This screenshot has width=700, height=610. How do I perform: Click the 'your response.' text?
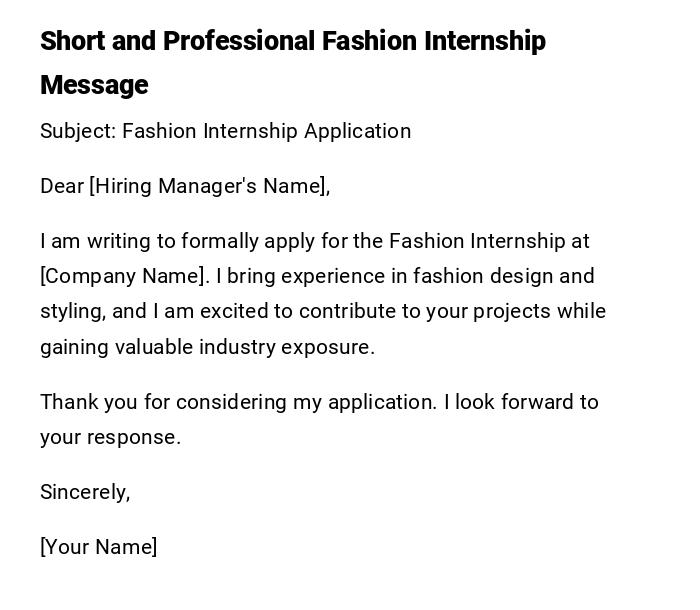click(110, 437)
